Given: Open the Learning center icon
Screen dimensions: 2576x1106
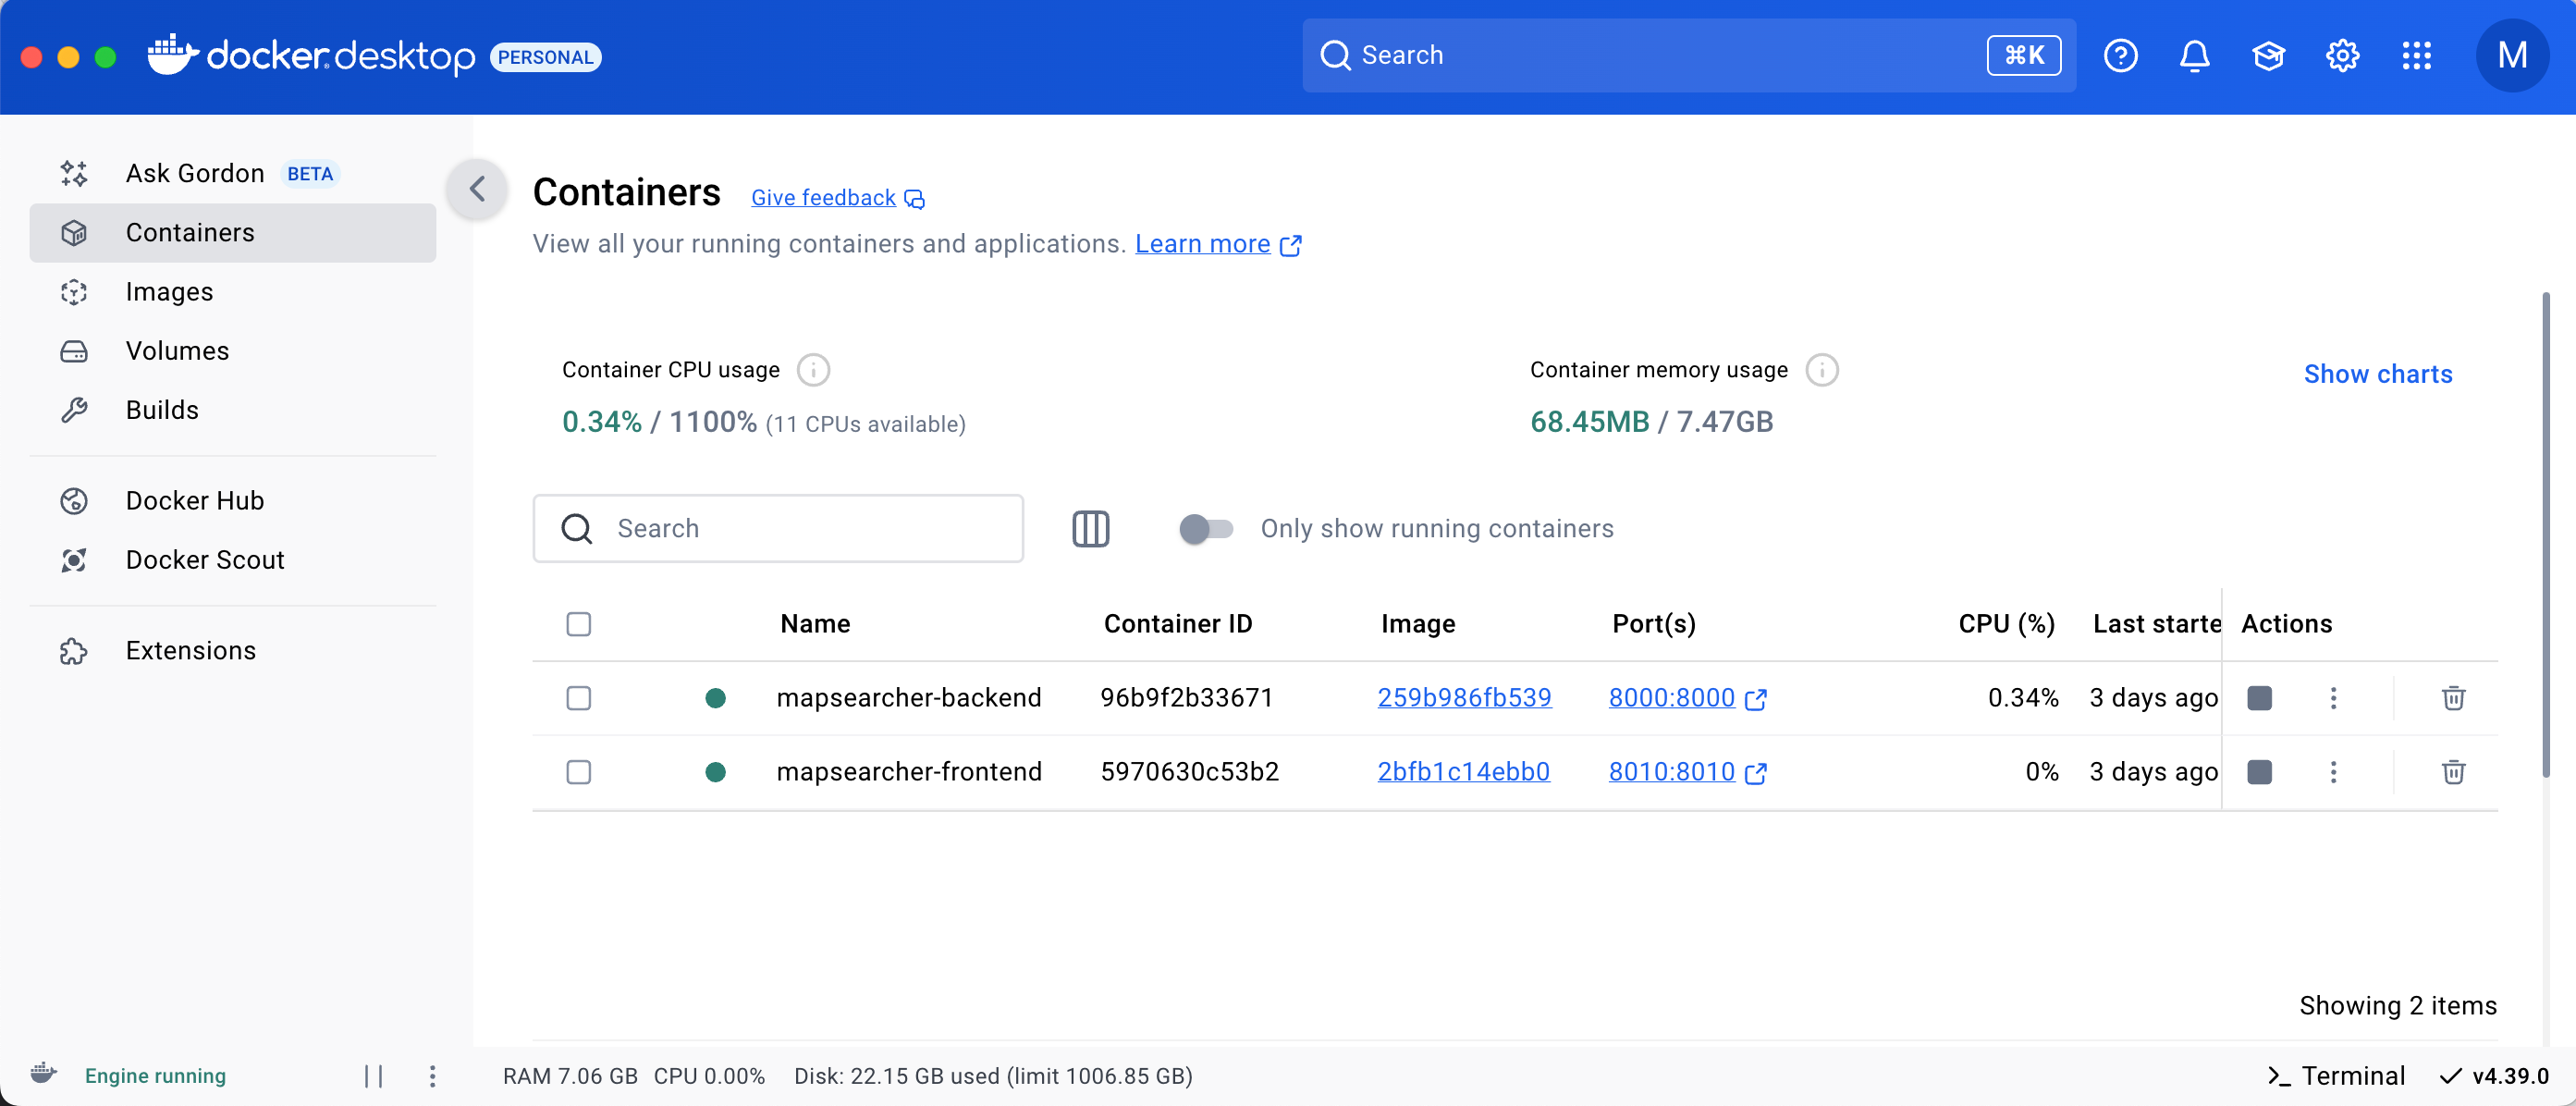Looking at the screenshot, I should 2268,56.
